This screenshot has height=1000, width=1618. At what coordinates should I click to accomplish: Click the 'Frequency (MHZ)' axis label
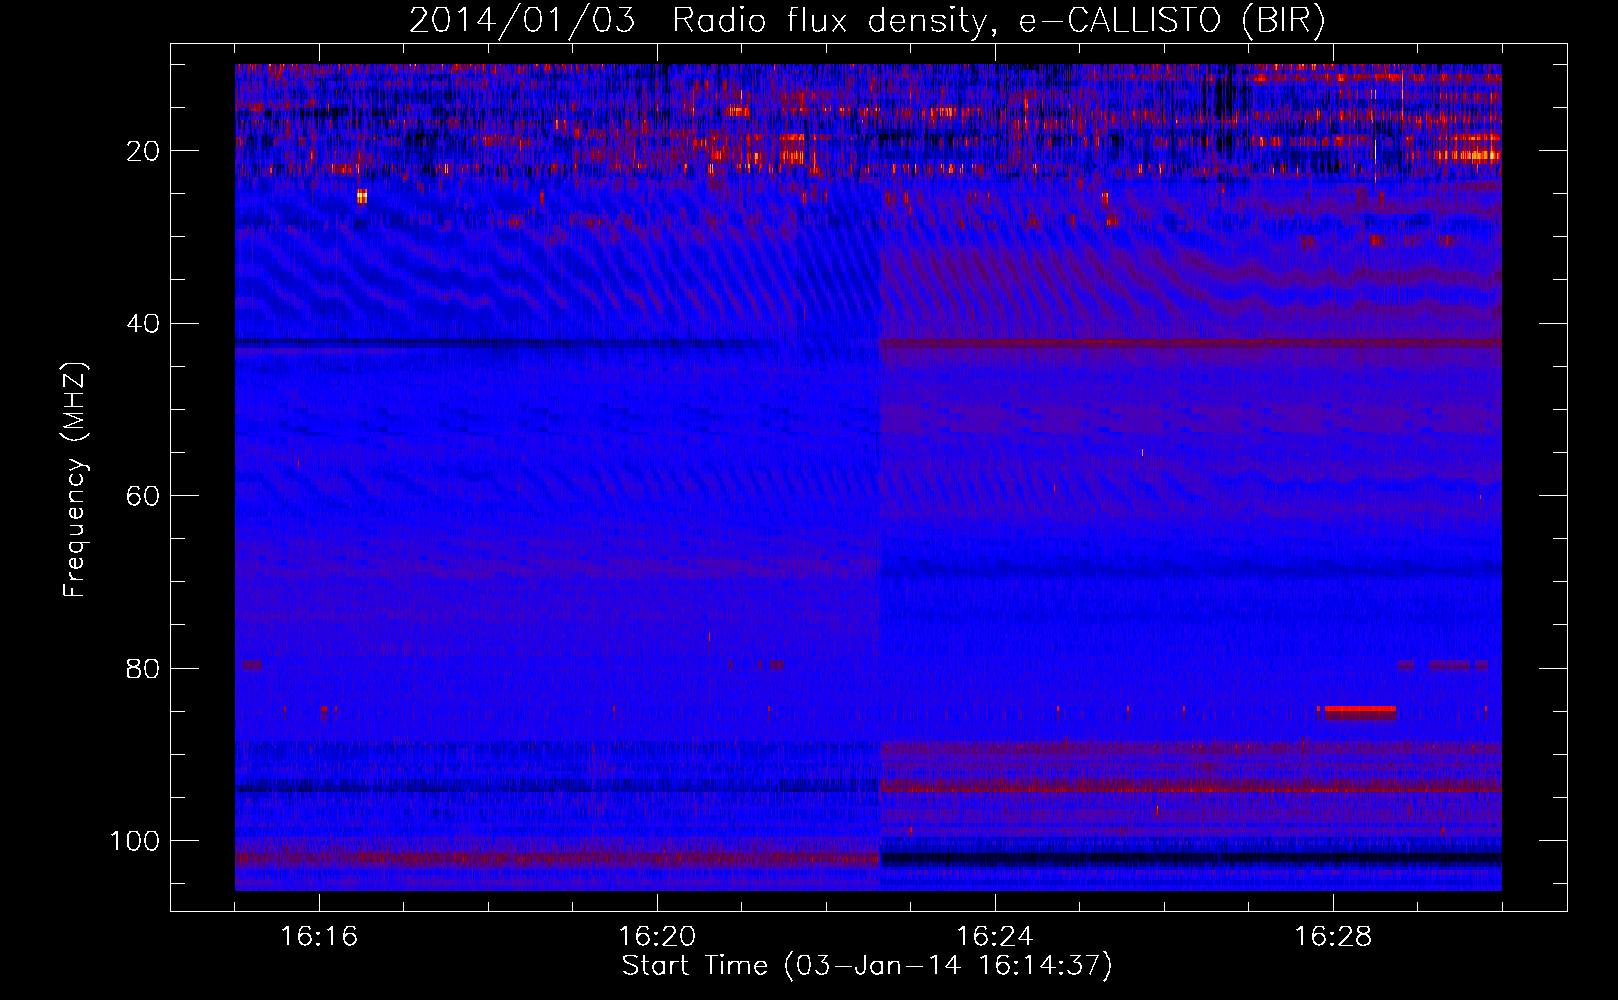pos(75,479)
